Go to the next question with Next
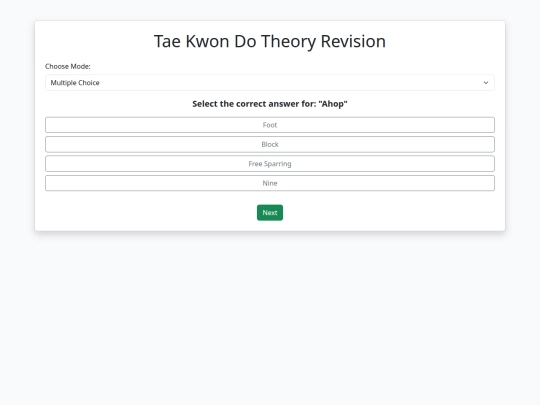This screenshot has height=405, width=540. (x=270, y=212)
